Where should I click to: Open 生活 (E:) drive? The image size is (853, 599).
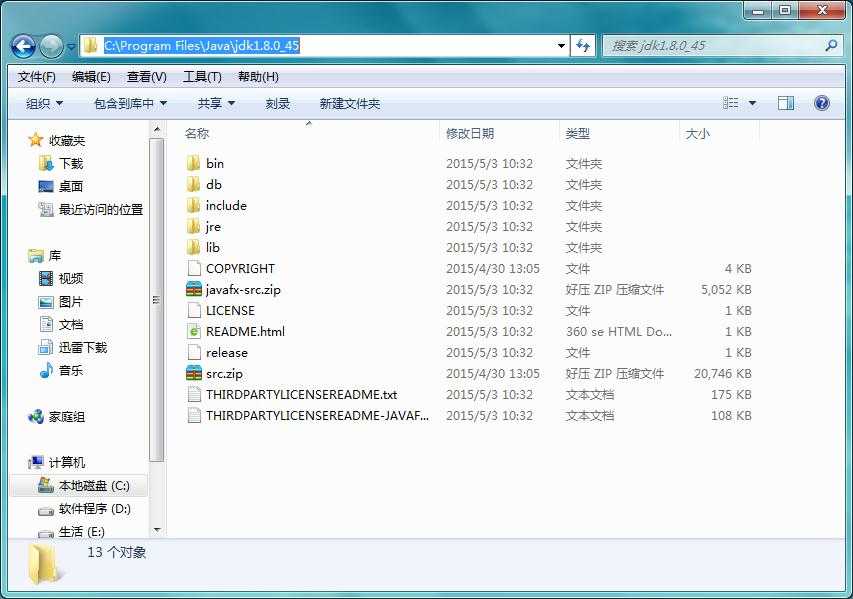point(82,532)
